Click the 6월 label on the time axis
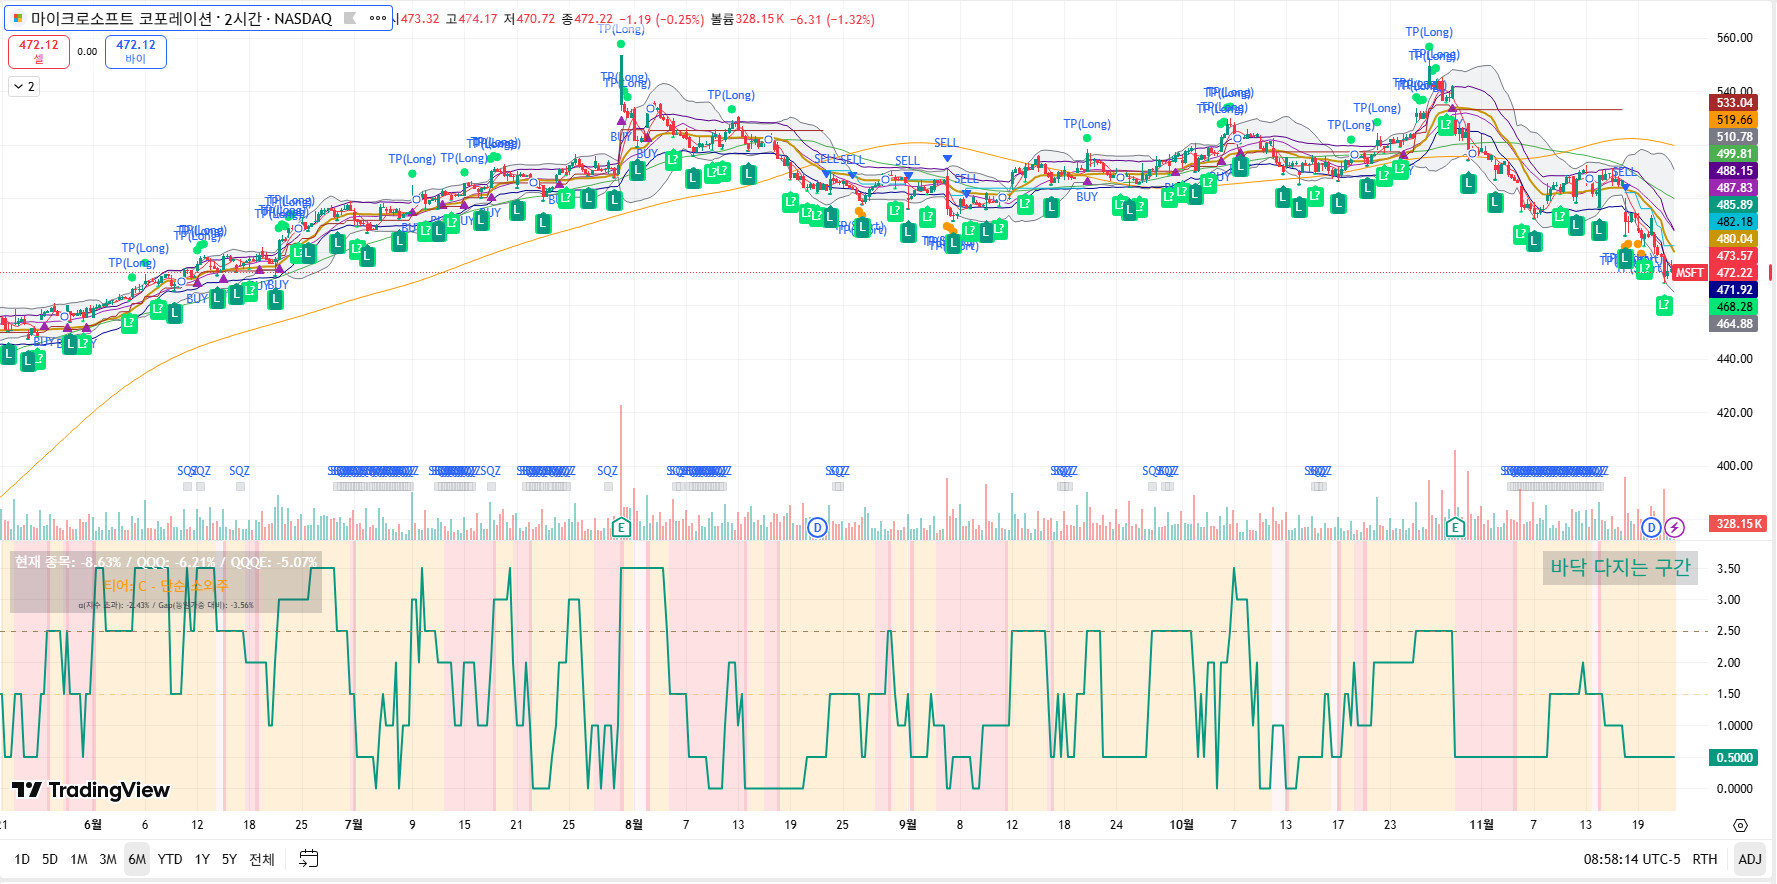The image size is (1777, 884). coord(92,825)
